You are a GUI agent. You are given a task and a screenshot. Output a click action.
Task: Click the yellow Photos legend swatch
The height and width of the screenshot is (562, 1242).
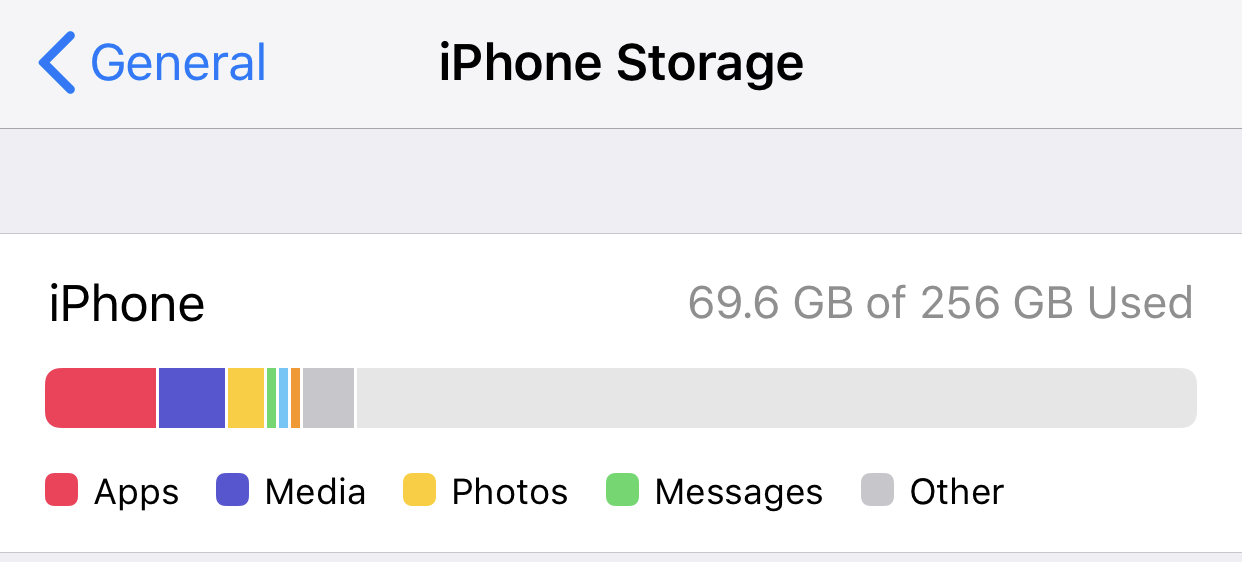(420, 490)
